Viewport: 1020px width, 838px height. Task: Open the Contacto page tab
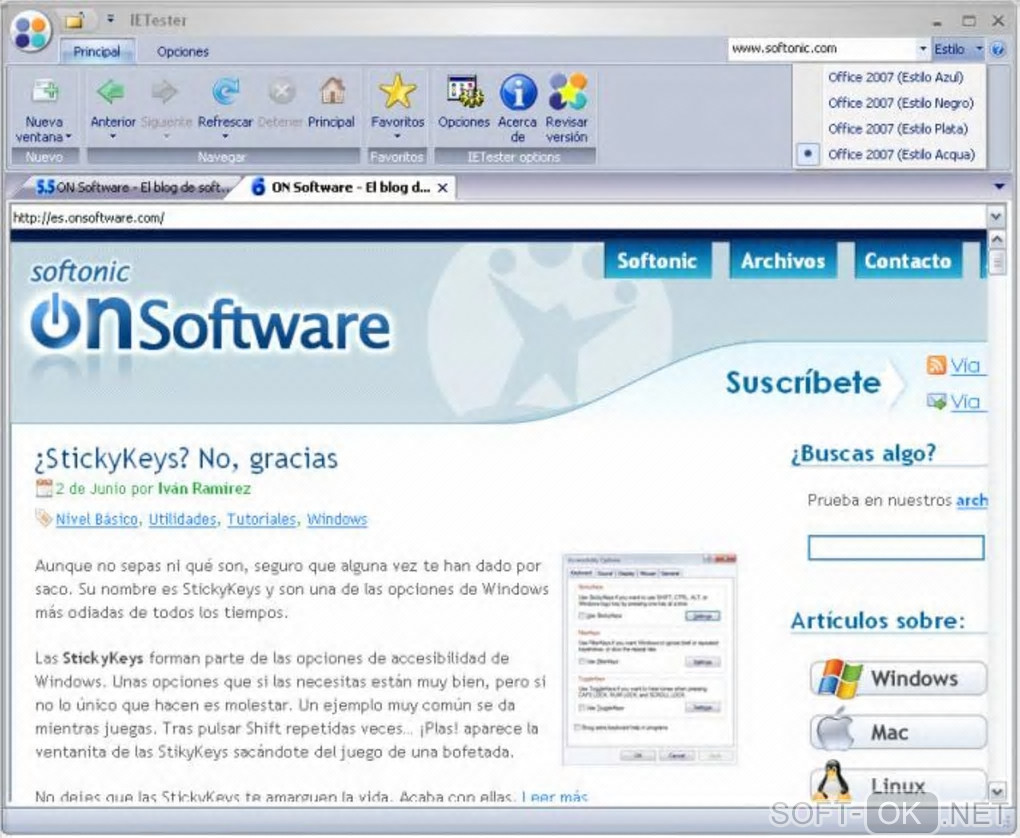(x=907, y=261)
